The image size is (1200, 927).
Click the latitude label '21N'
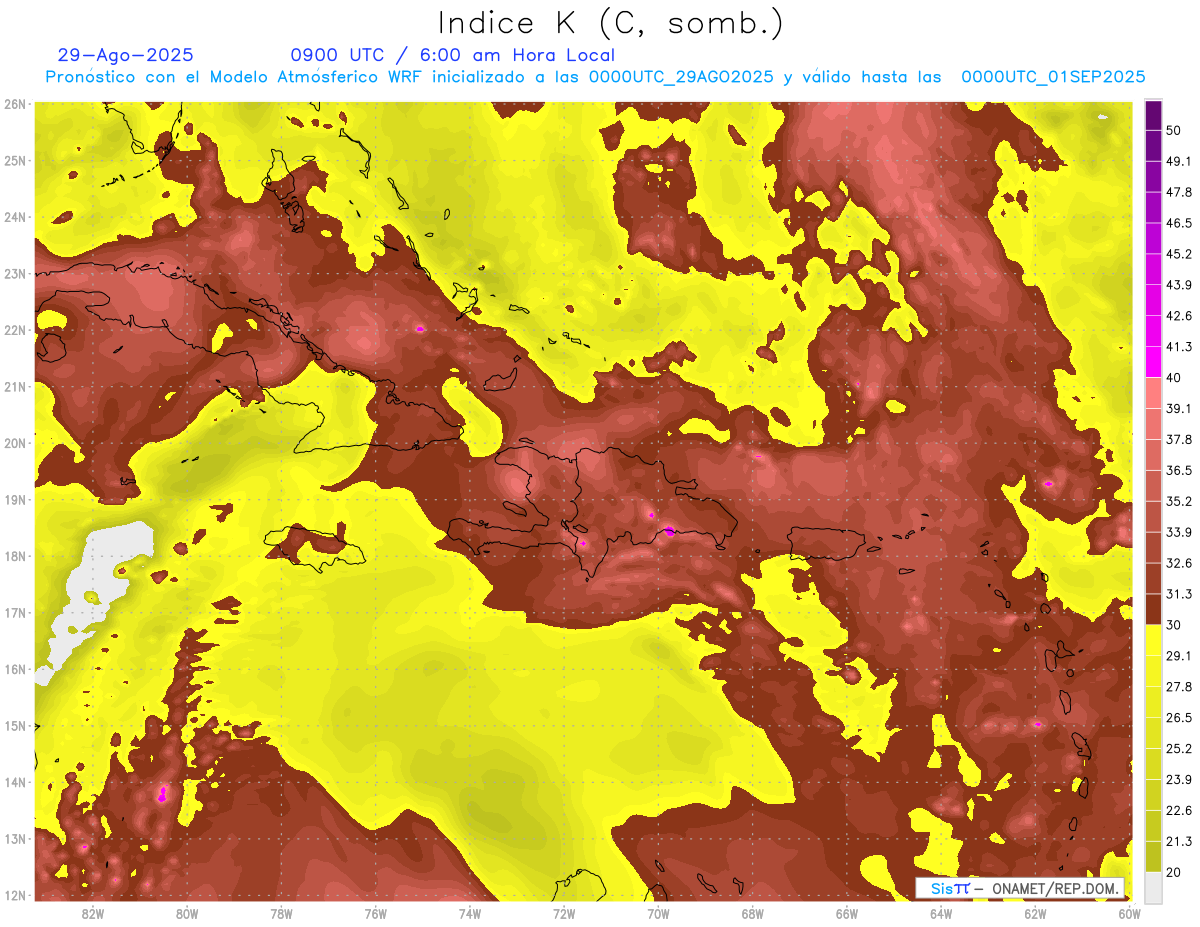click(x=15, y=387)
